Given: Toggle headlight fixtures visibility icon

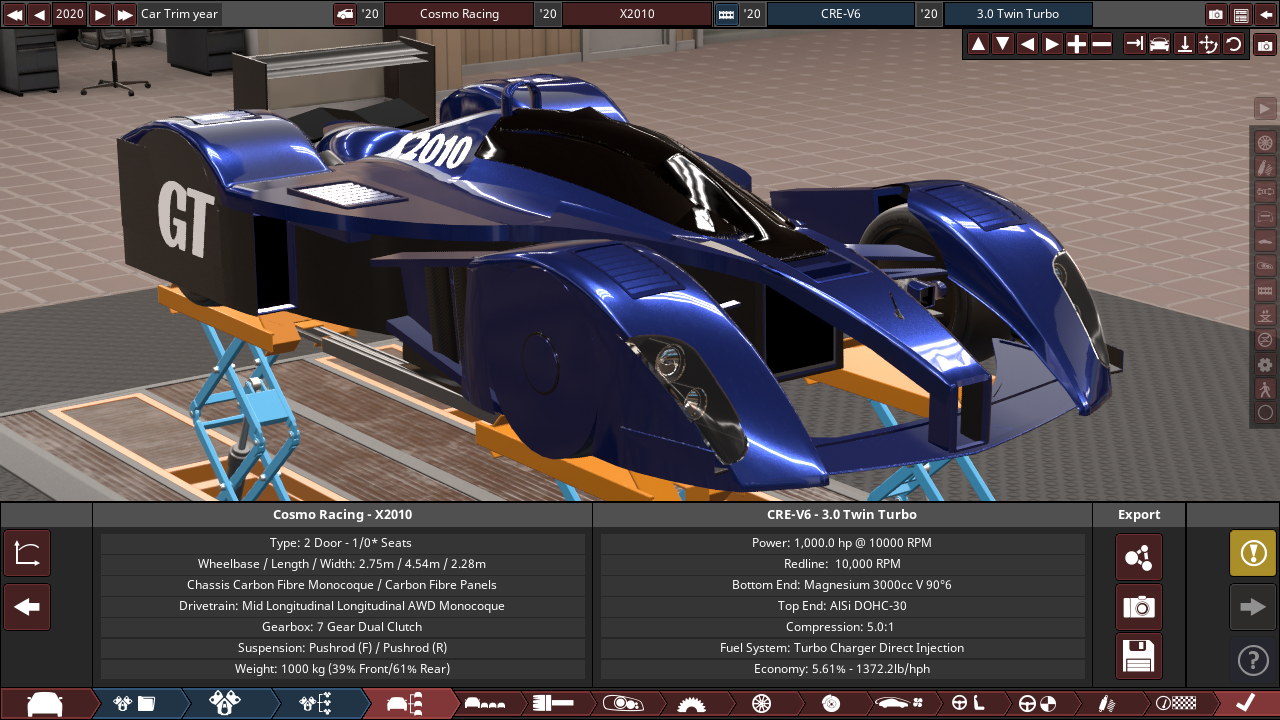Looking at the screenshot, I should [1265, 265].
